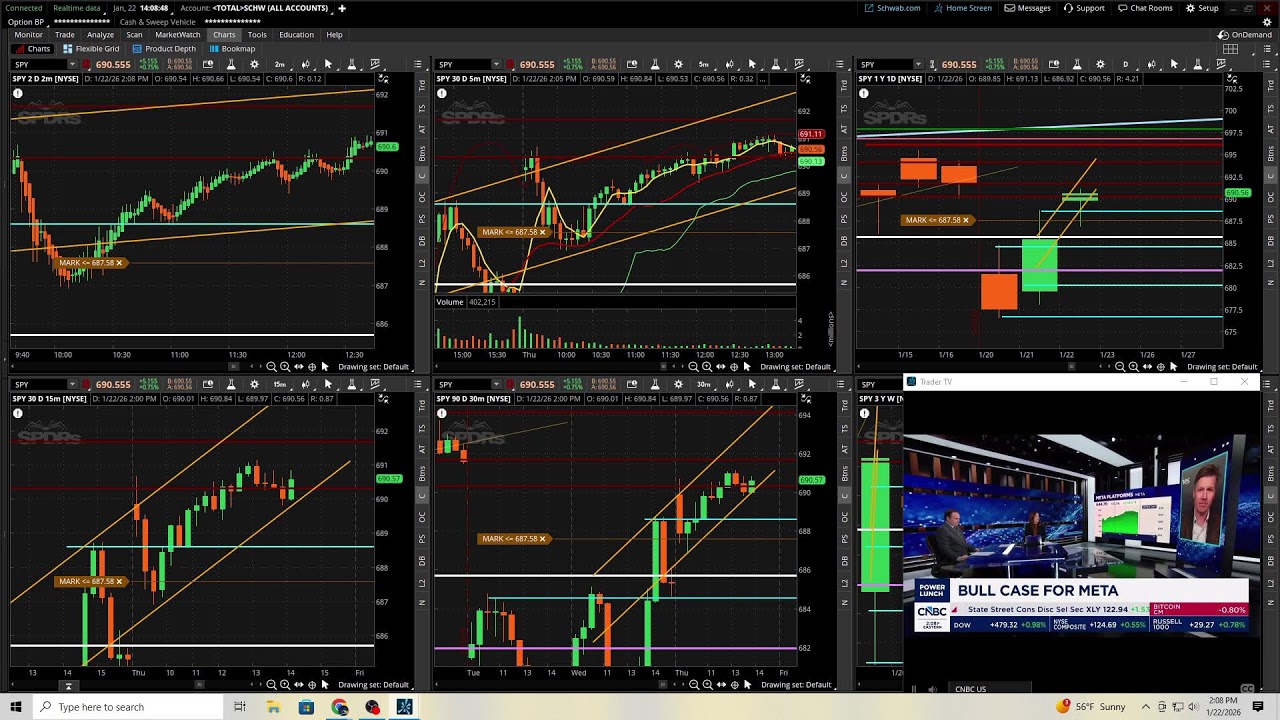Go to the Analyze tab

click(x=100, y=35)
